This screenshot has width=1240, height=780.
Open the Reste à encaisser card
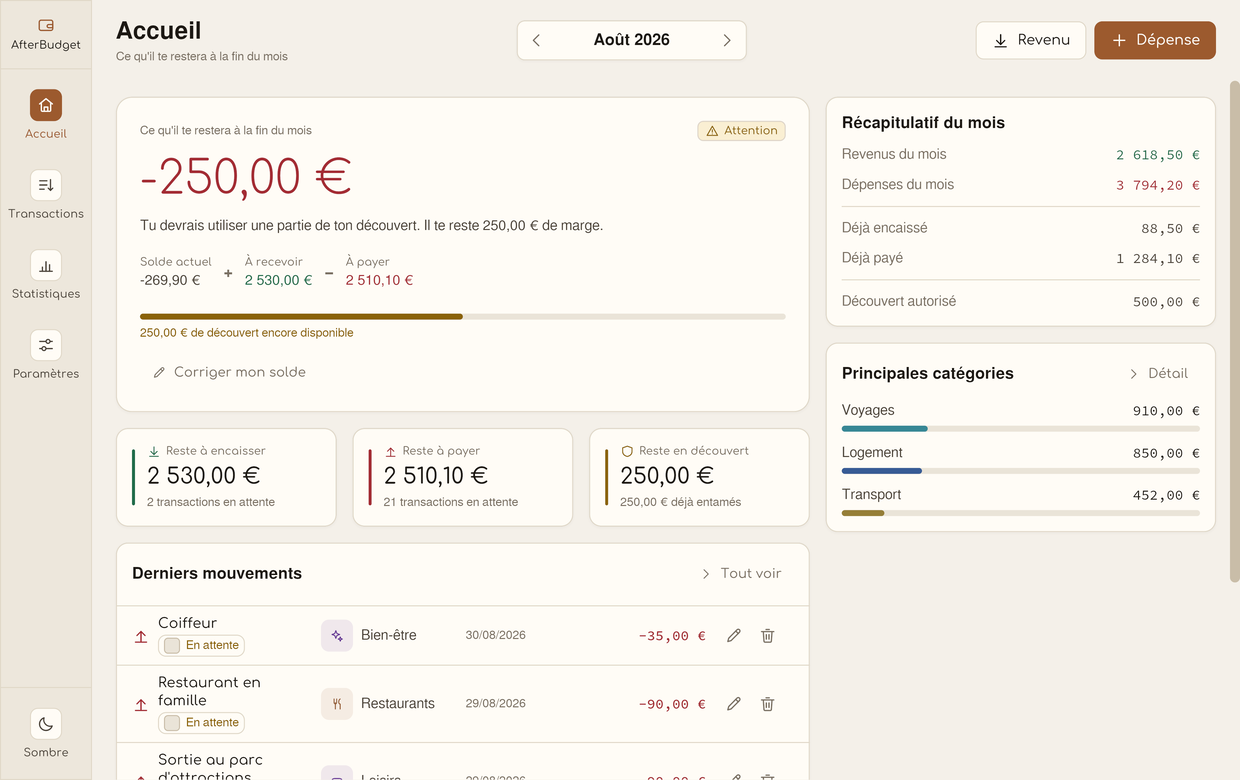click(x=226, y=477)
